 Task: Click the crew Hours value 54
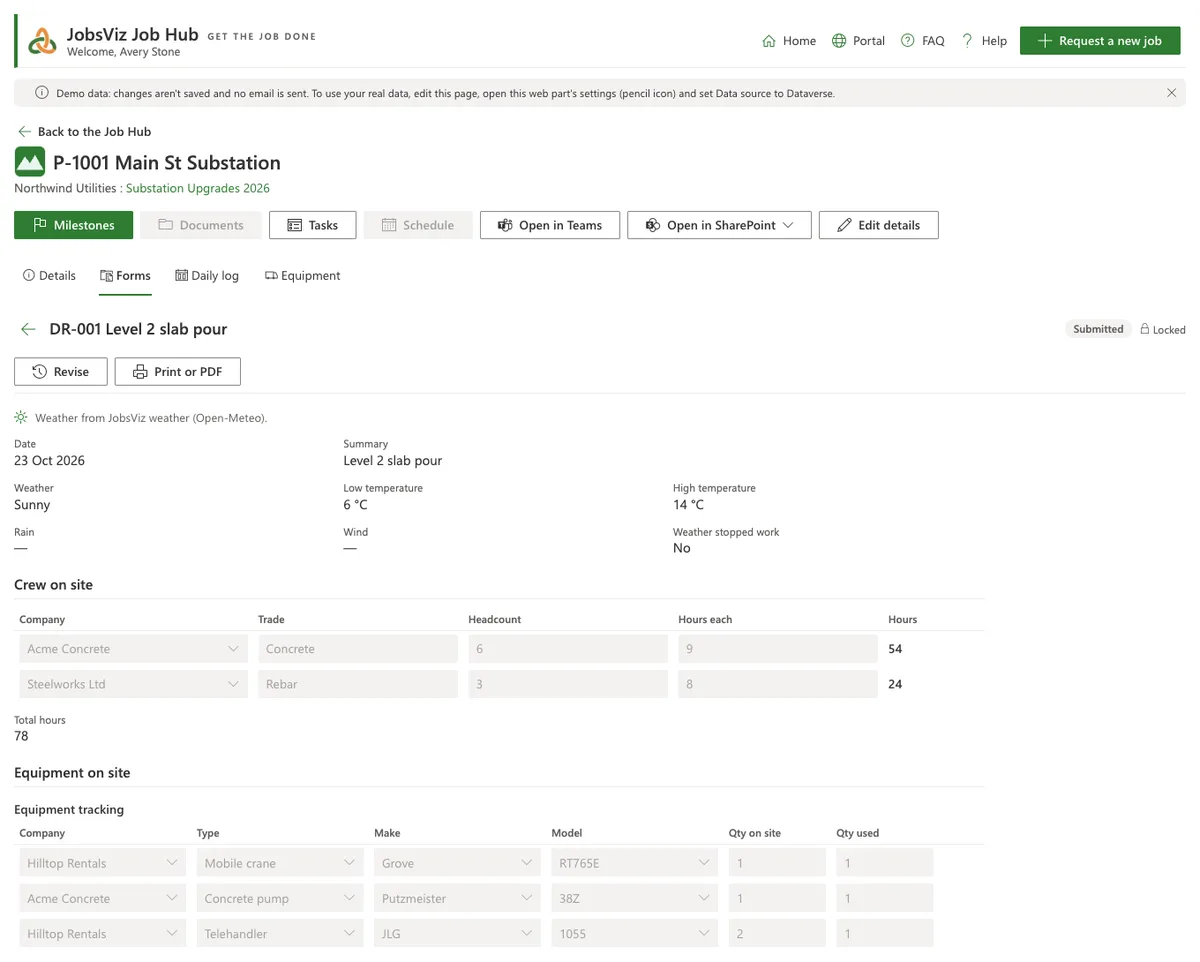tap(895, 649)
